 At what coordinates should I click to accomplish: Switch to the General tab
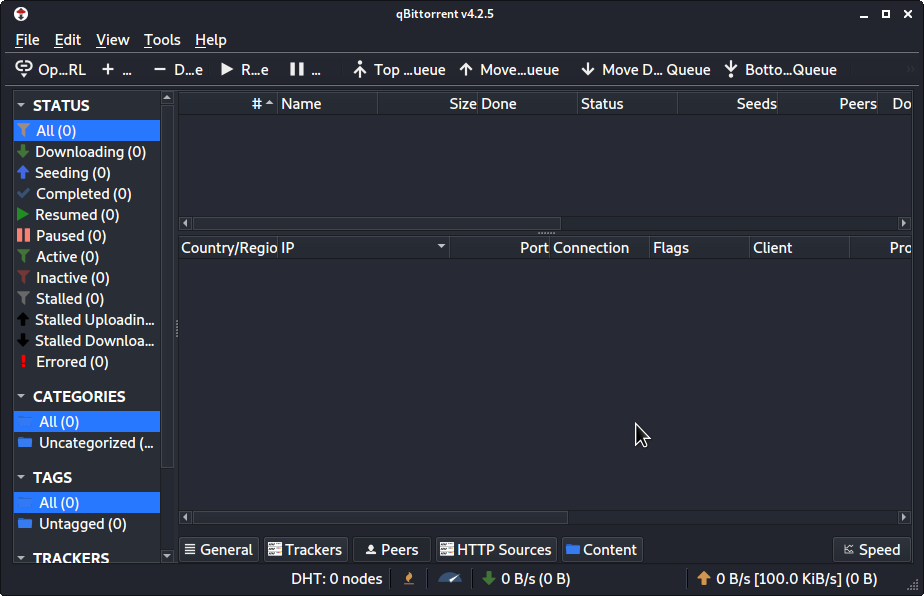coord(219,549)
